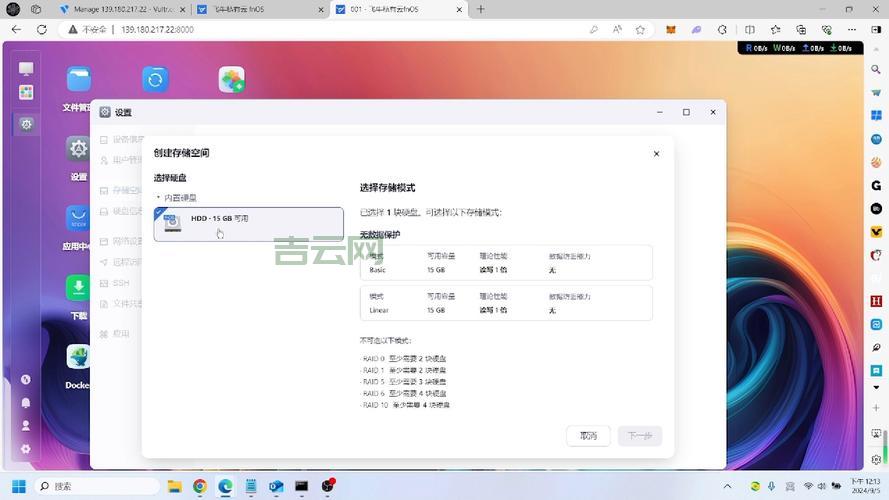889x500 pixels.
Task: Select the settings gear in left dock
Action: click(x=26, y=124)
